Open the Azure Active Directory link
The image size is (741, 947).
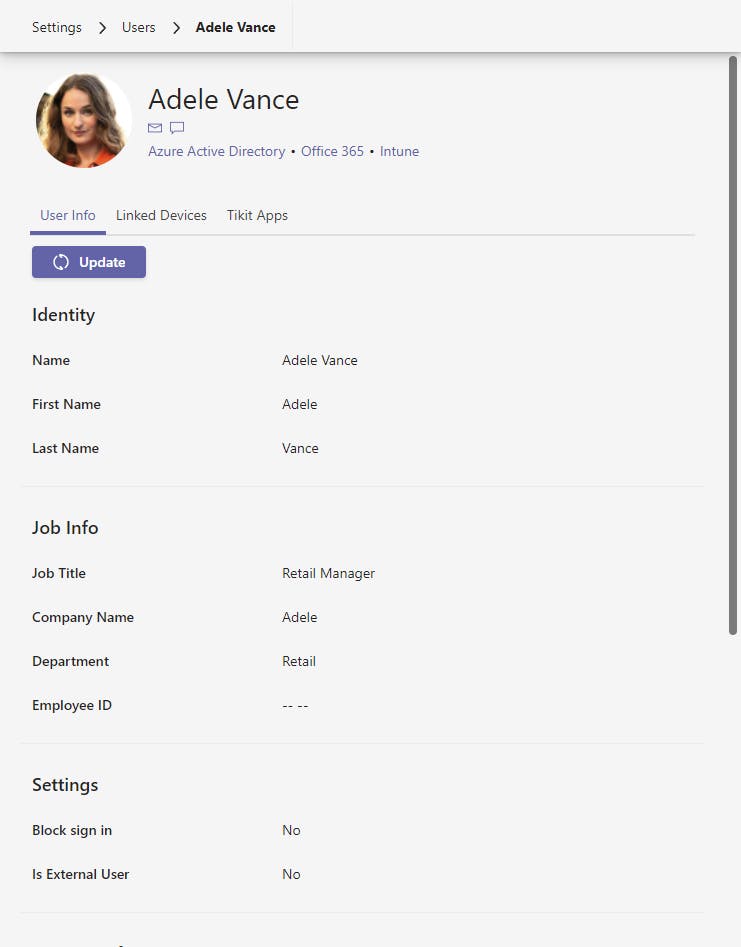(x=217, y=151)
